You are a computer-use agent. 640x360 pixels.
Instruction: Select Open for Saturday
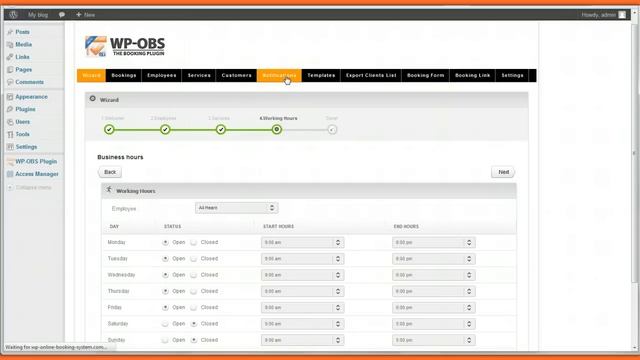pos(165,324)
